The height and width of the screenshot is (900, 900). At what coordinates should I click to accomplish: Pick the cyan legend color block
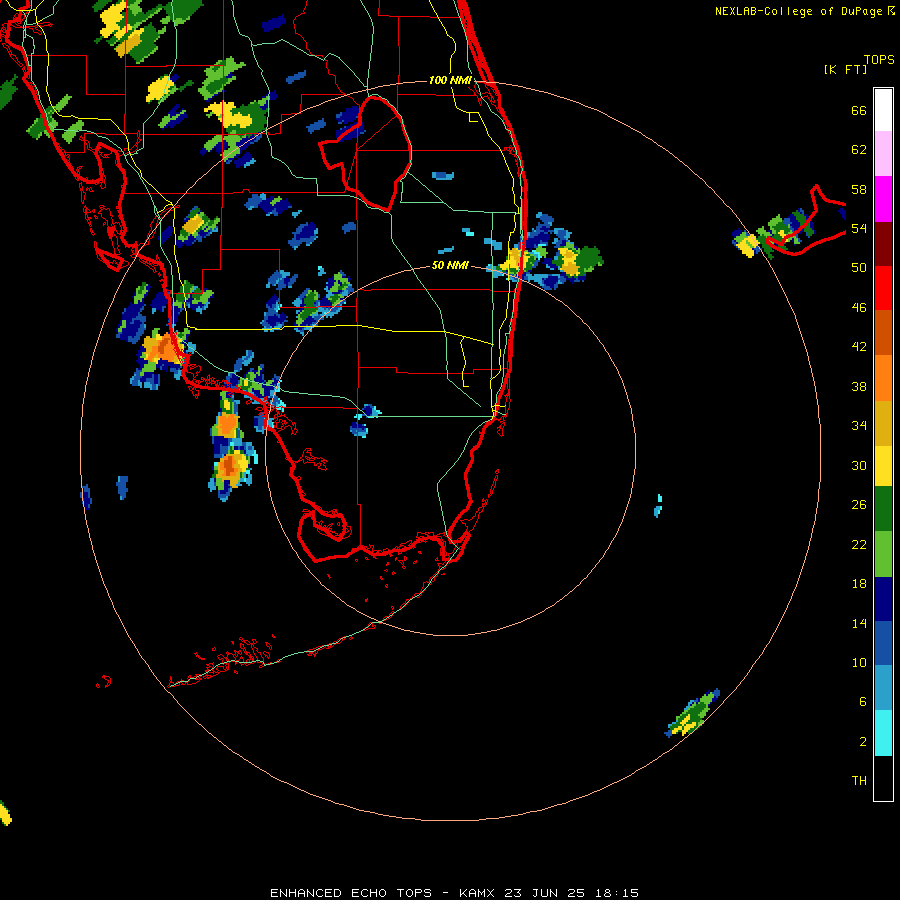[x=883, y=733]
